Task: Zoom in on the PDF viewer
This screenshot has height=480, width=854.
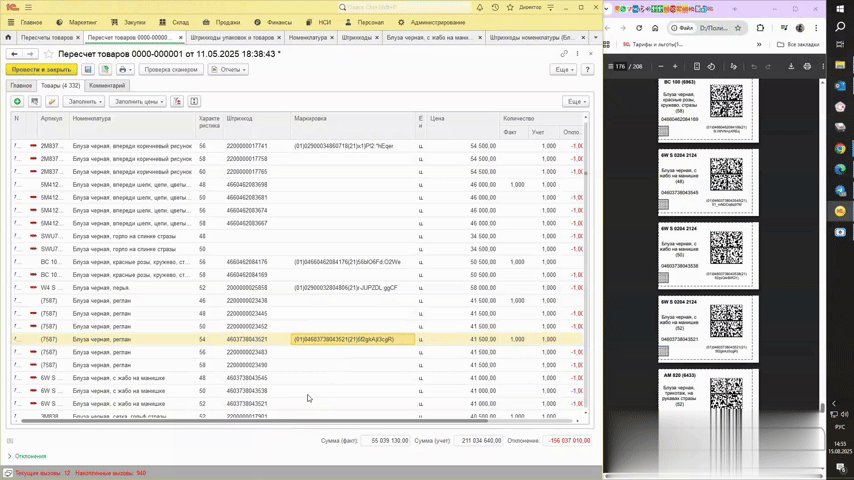Action: (675, 66)
